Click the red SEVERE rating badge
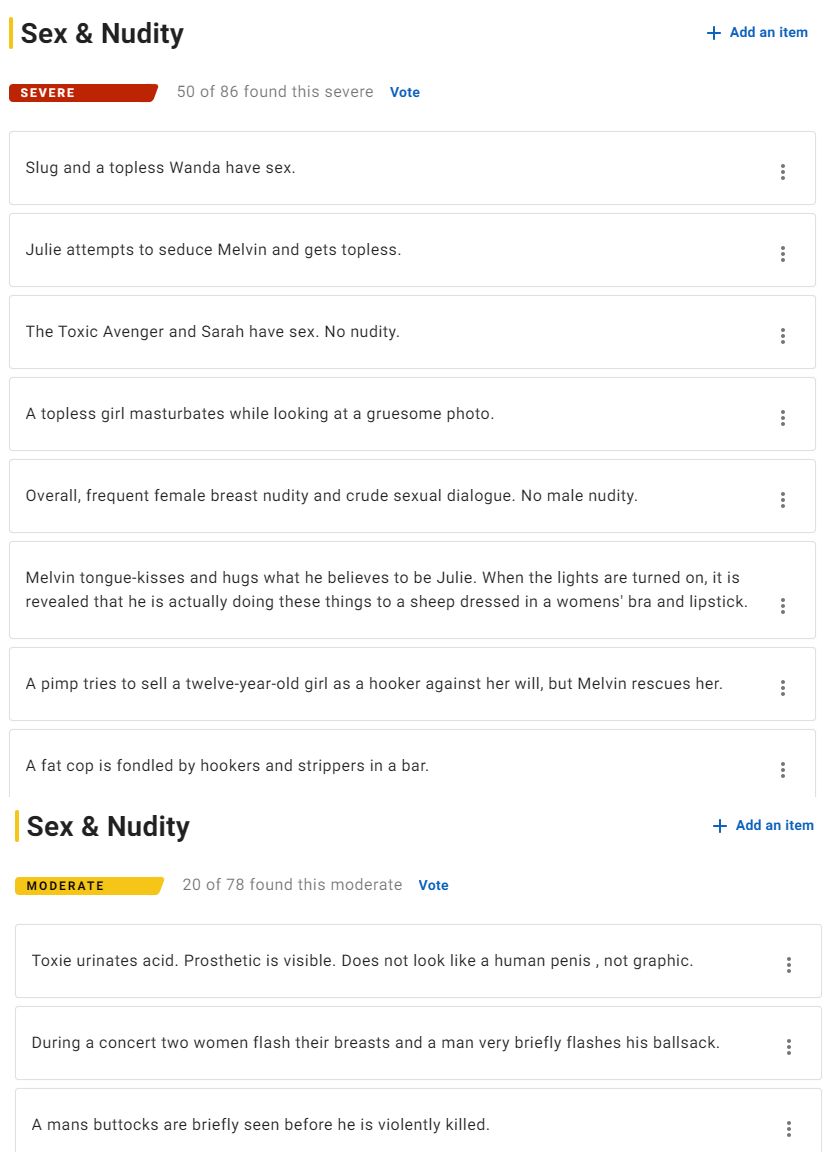The height and width of the screenshot is (1152, 836). pyautogui.click(x=83, y=93)
